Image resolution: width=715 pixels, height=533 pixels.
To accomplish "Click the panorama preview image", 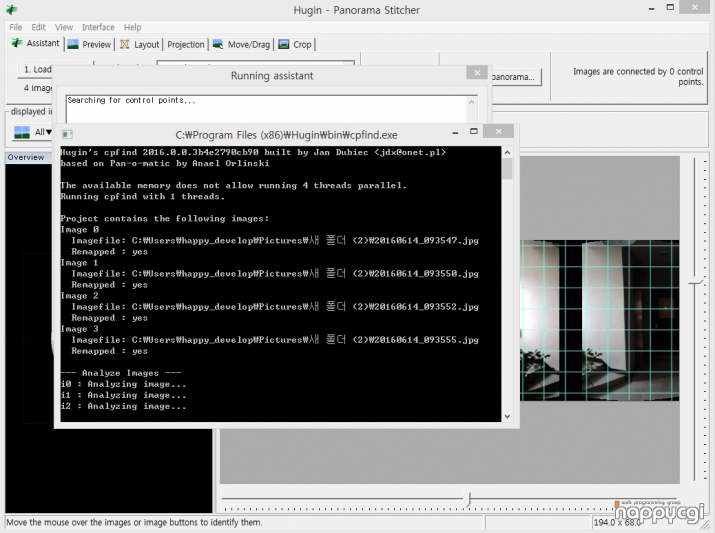I will tap(599, 321).
